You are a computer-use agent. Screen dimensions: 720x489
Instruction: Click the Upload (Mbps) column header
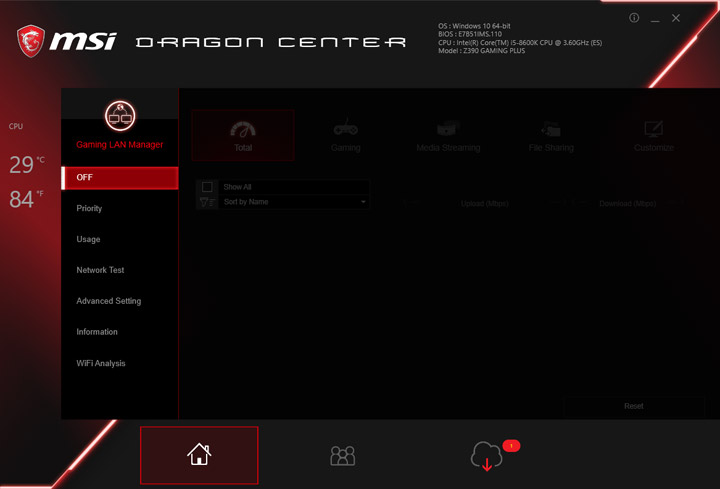point(484,203)
